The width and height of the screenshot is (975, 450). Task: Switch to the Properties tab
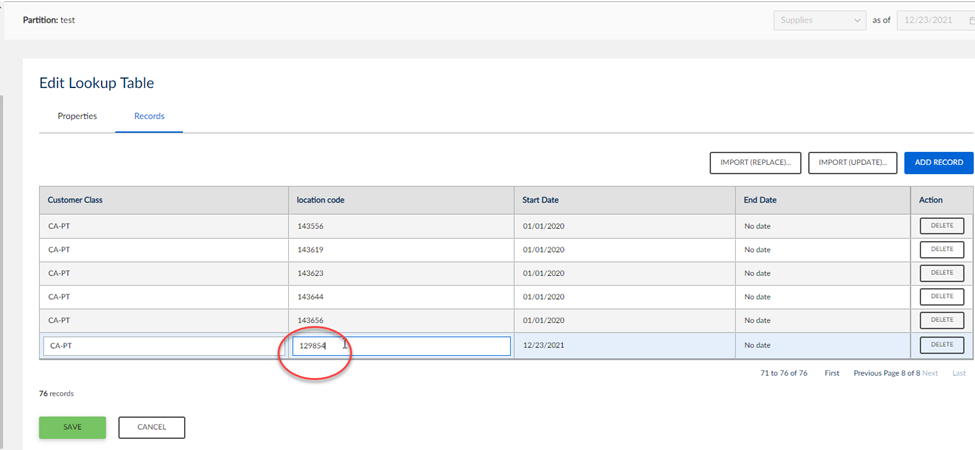(77, 116)
